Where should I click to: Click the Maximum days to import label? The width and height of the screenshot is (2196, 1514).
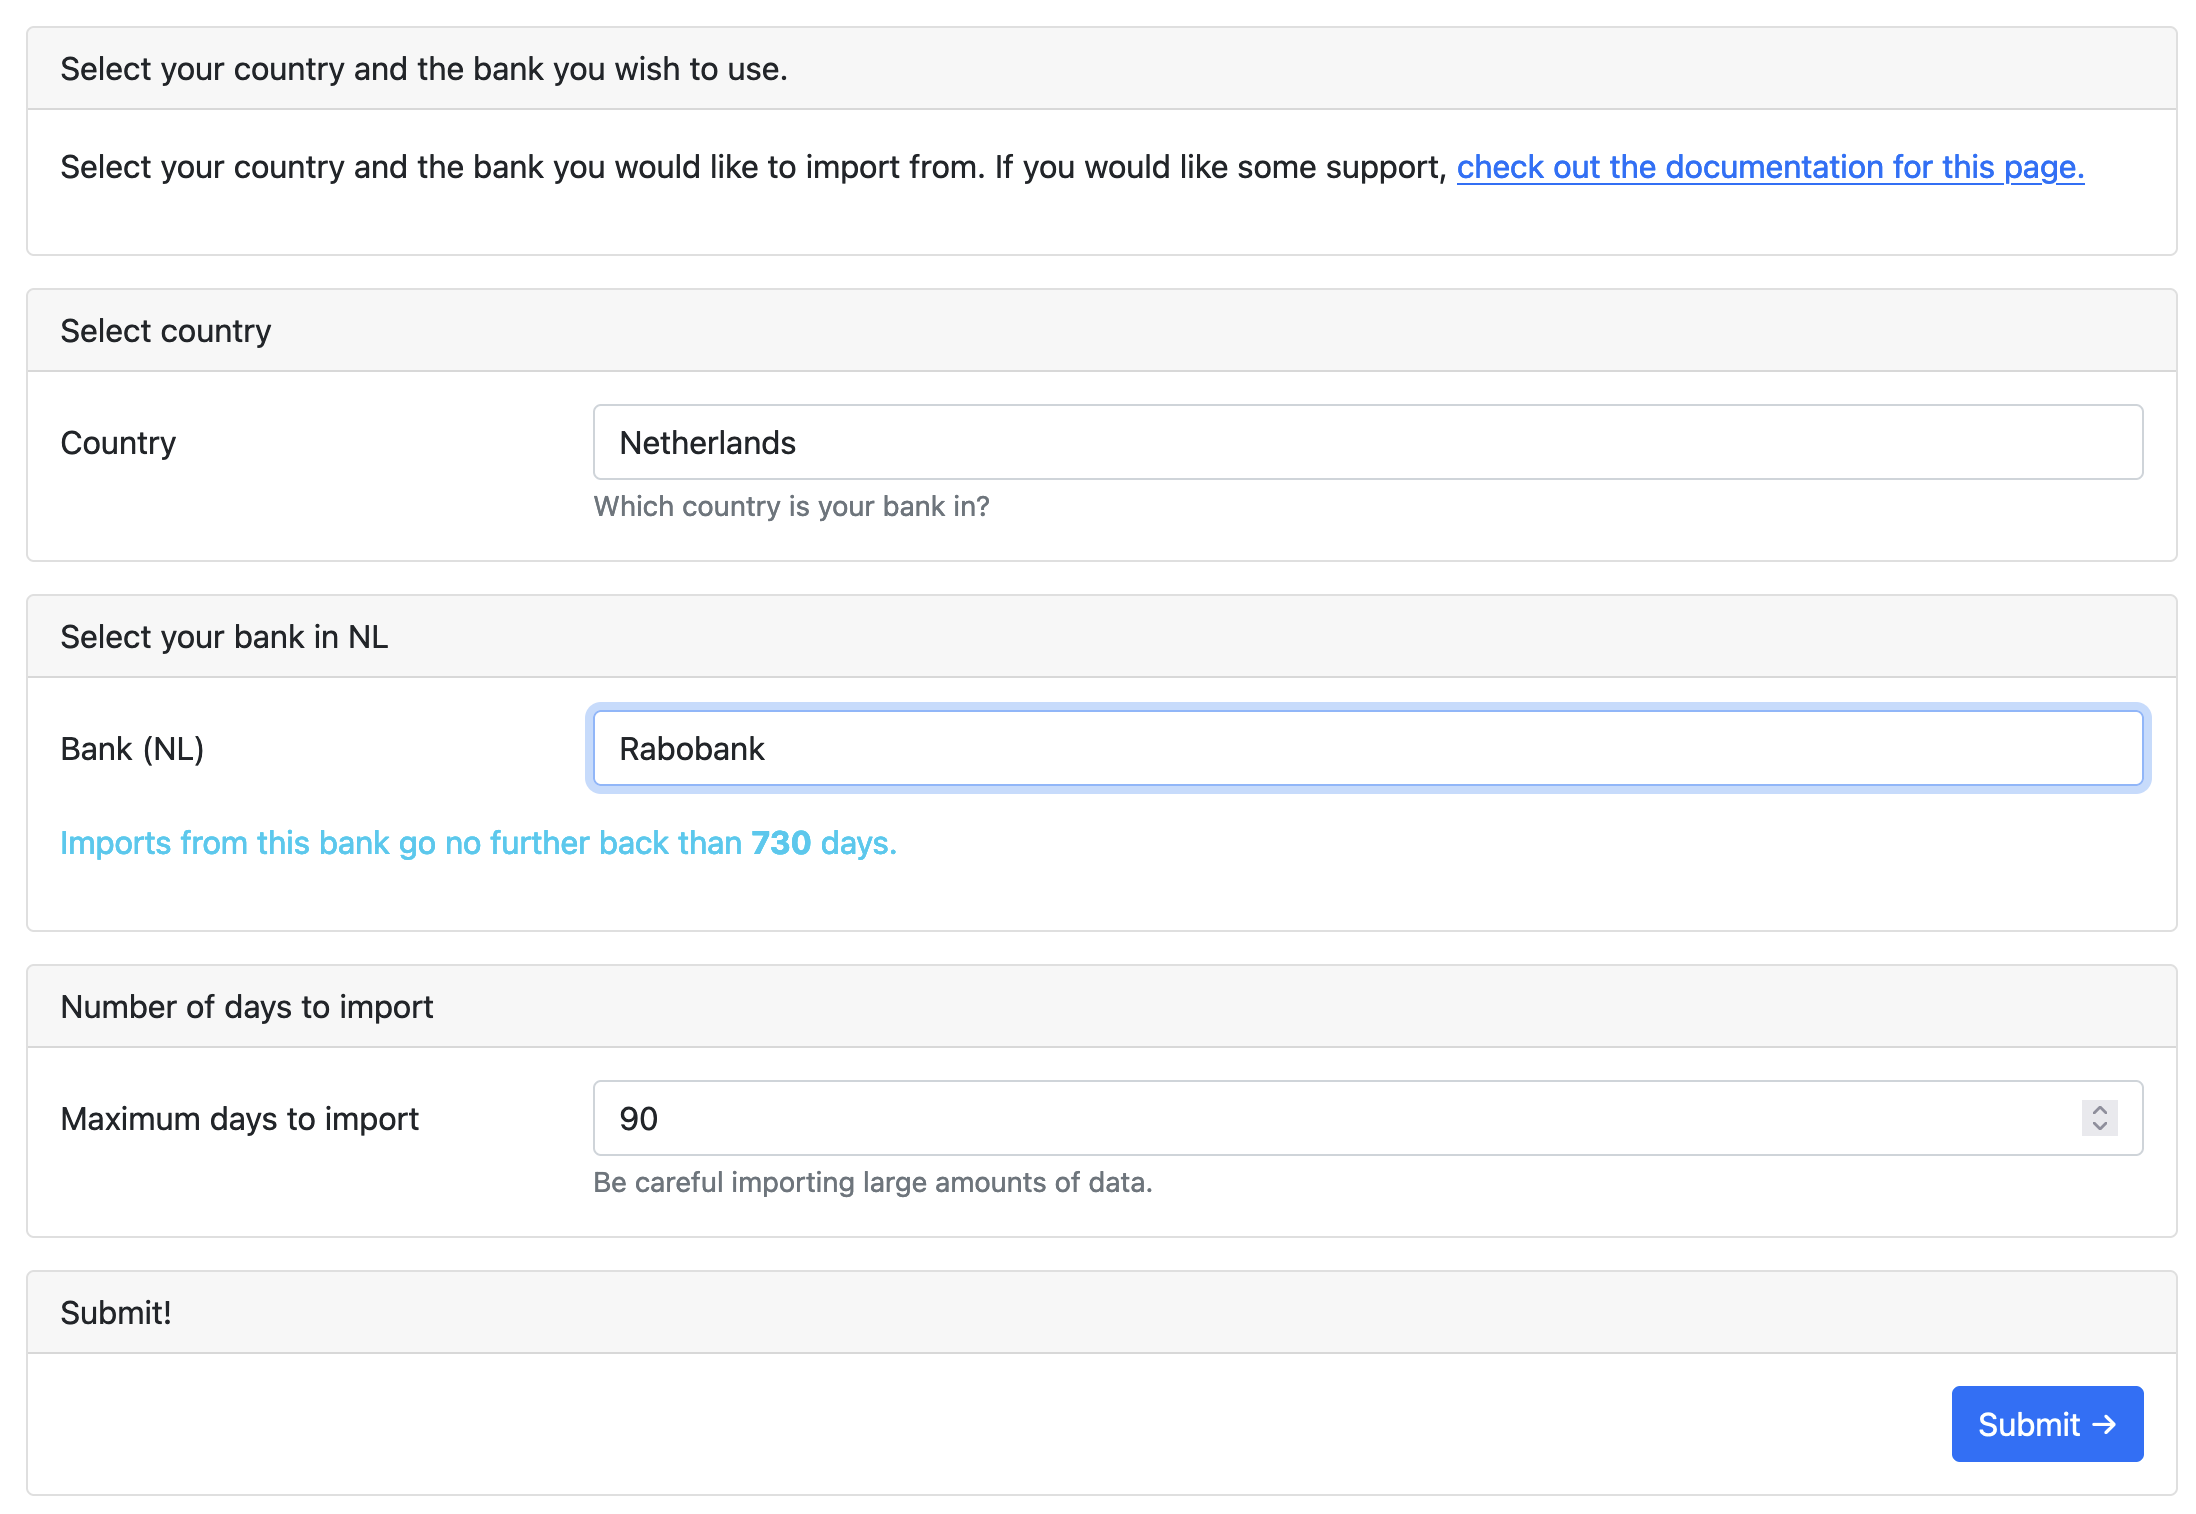[239, 1118]
